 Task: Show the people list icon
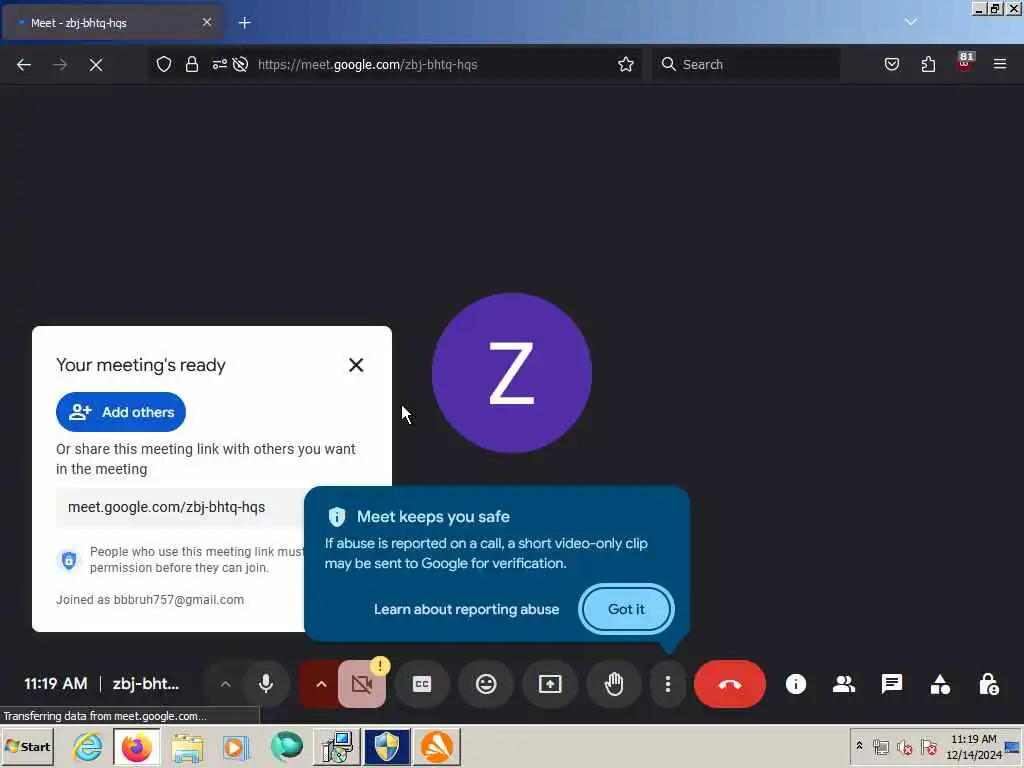pyautogui.click(x=844, y=684)
